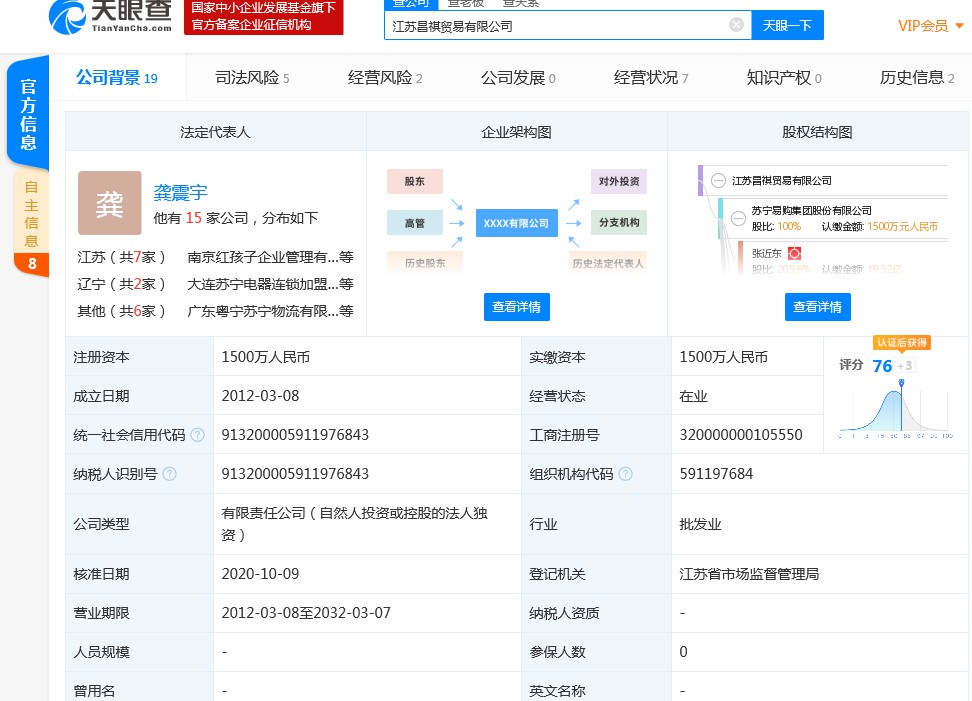Click the 分支机构 box in structure diagram
The image size is (972, 701).
pyautogui.click(x=619, y=223)
